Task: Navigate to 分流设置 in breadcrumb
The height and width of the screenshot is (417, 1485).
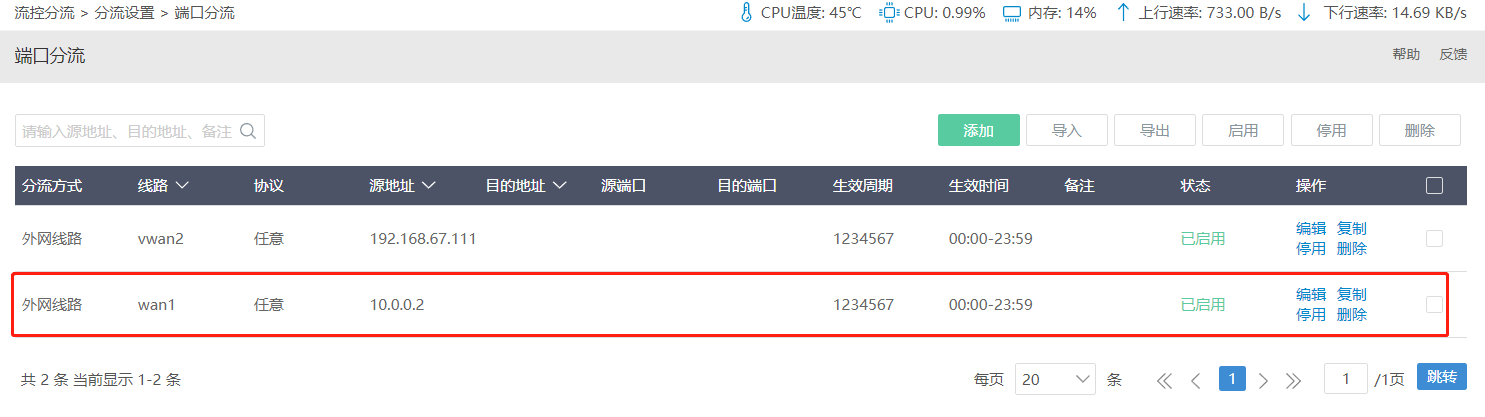Action: pos(123,13)
